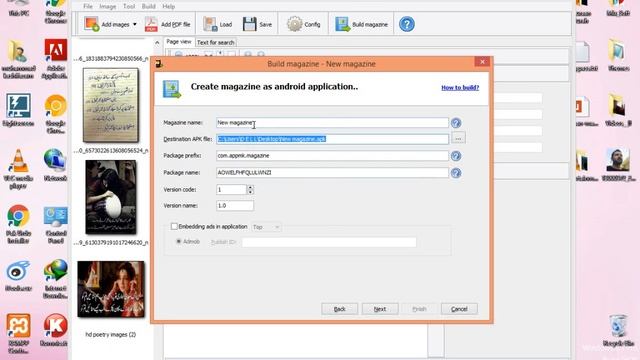Open the red K application desktop icon

click(x=55, y=330)
